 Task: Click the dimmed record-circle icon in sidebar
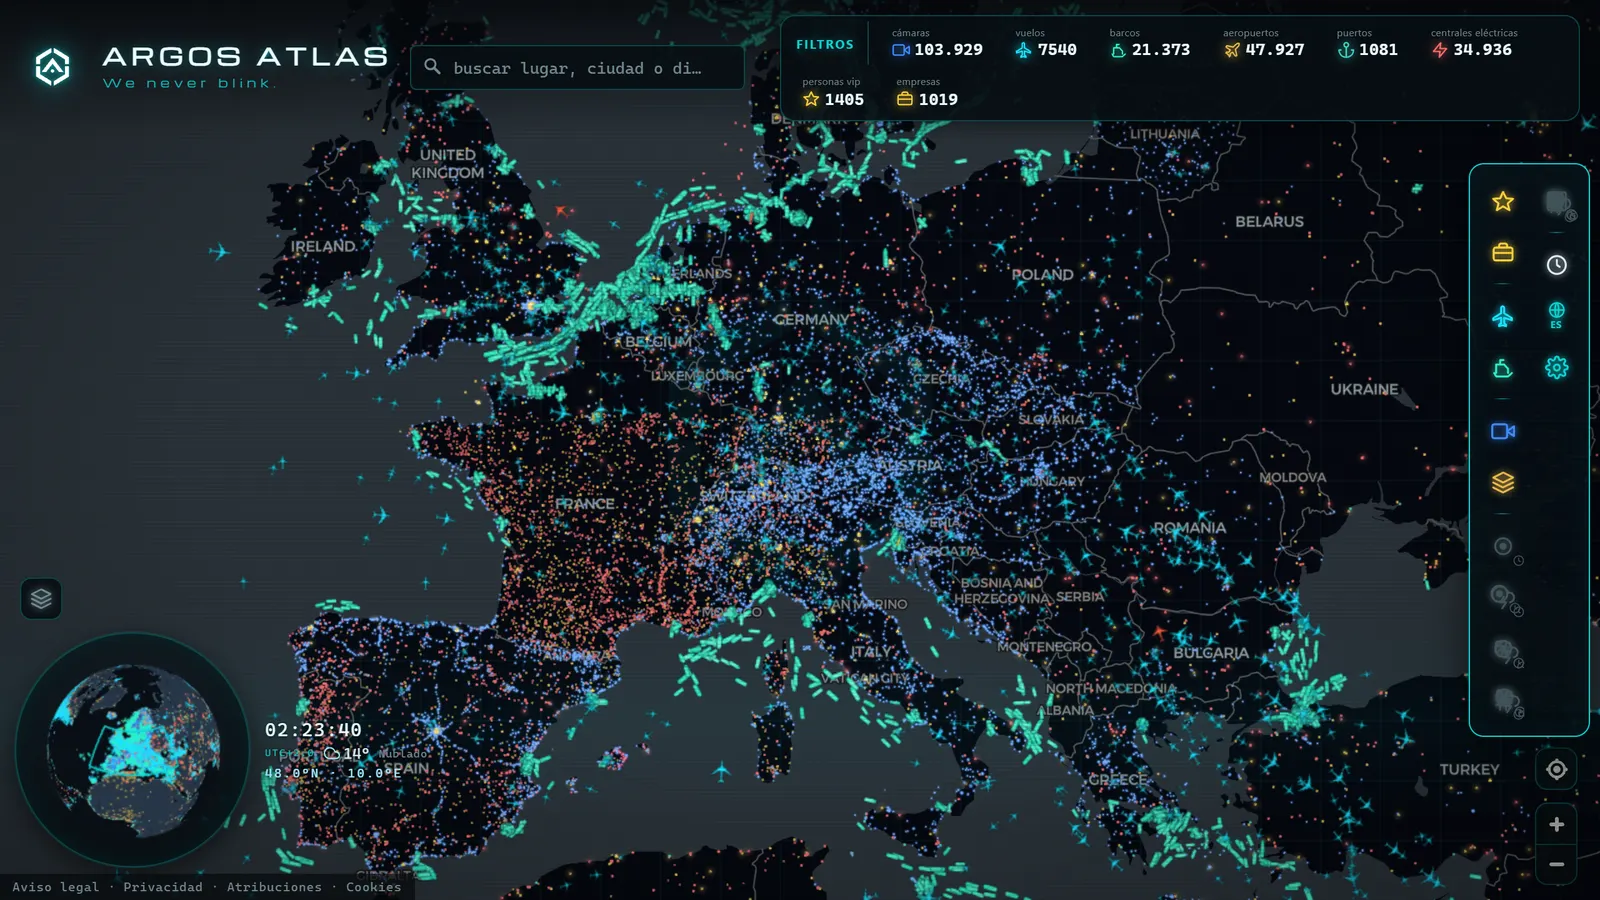(1505, 548)
